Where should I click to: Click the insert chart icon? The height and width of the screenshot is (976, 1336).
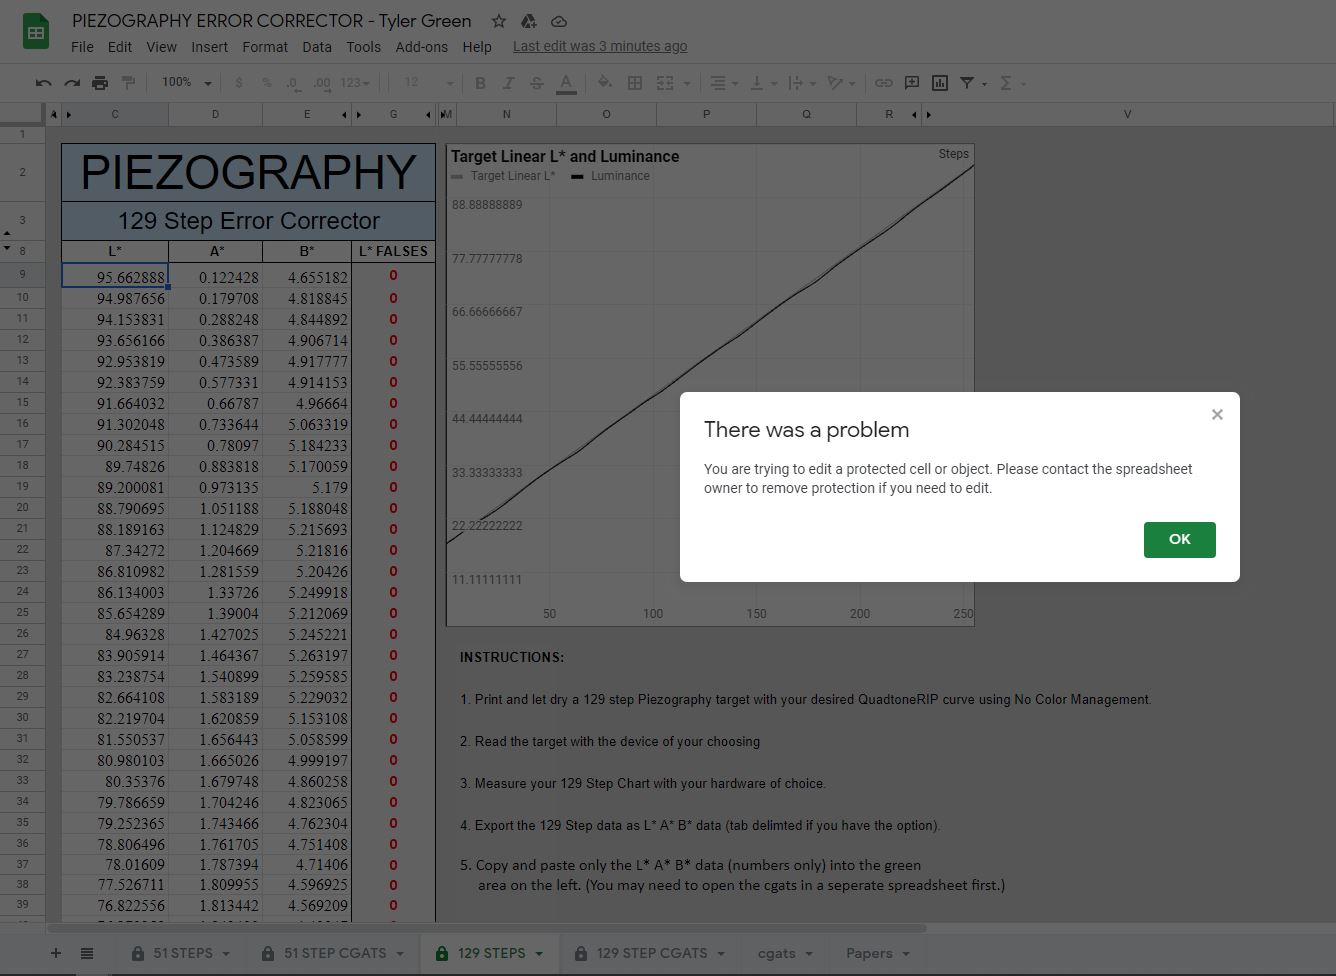point(939,83)
